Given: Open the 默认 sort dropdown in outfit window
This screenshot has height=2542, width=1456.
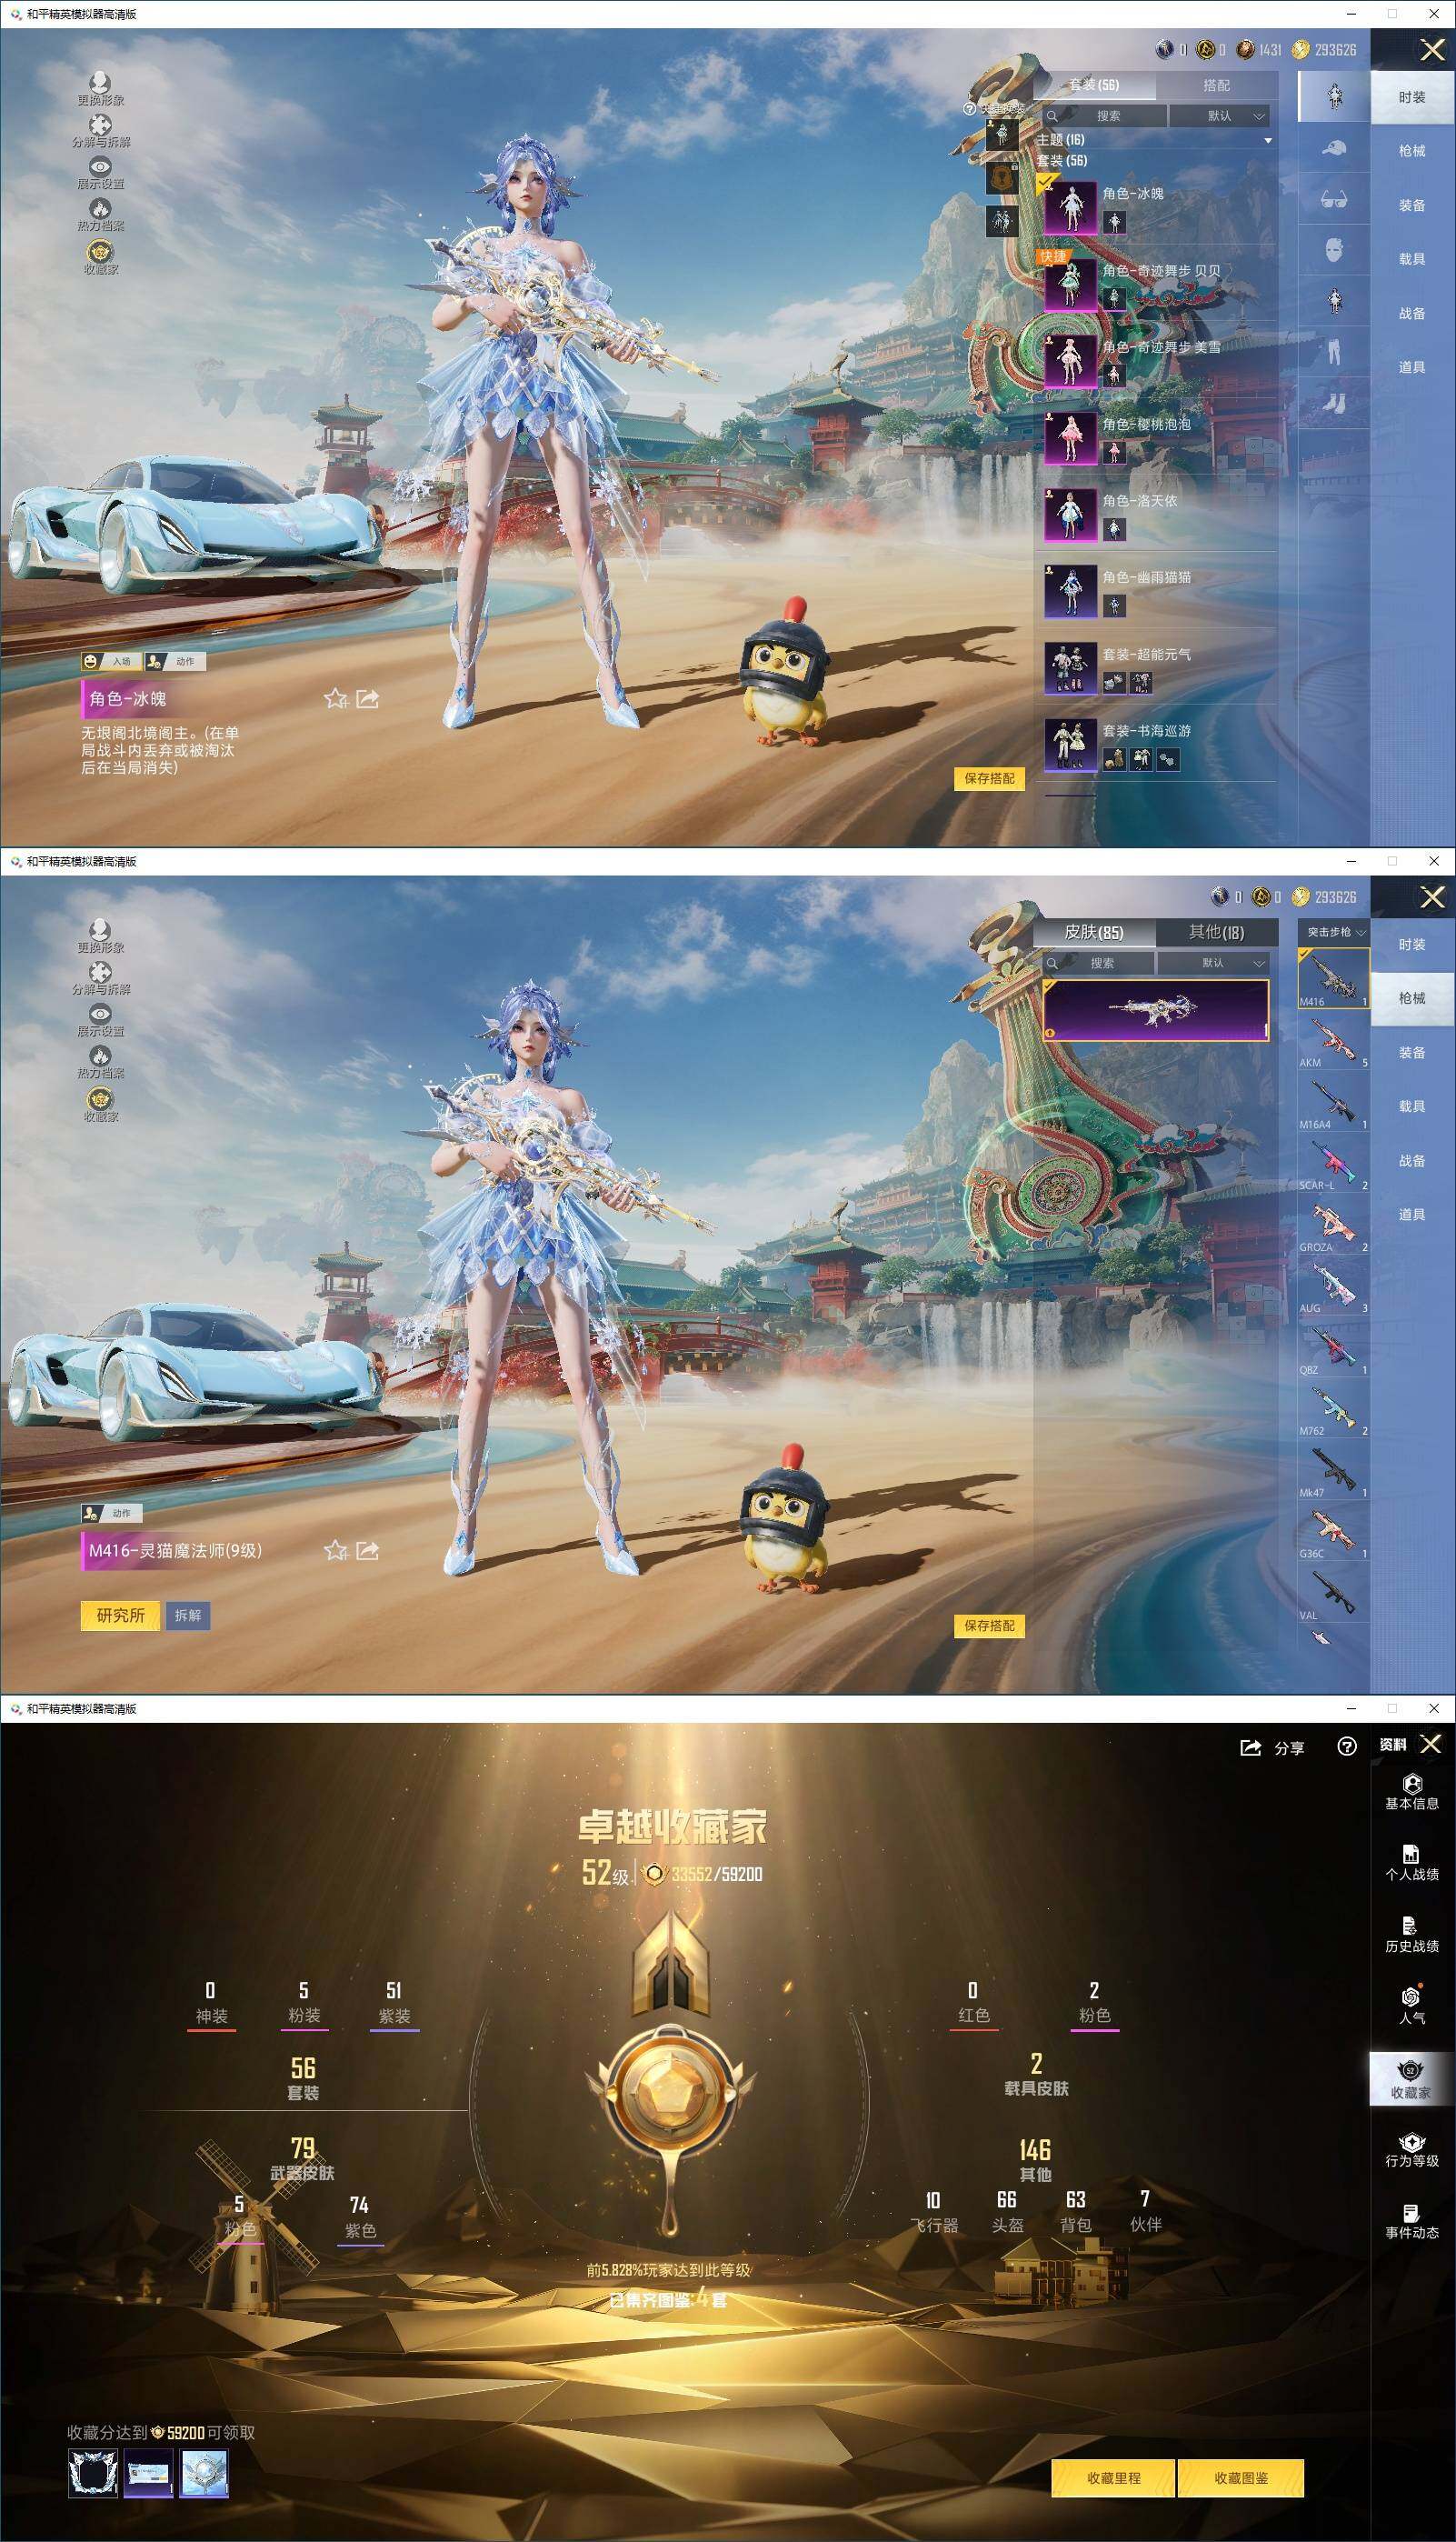Looking at the screenshot, I should point(1220,116).
